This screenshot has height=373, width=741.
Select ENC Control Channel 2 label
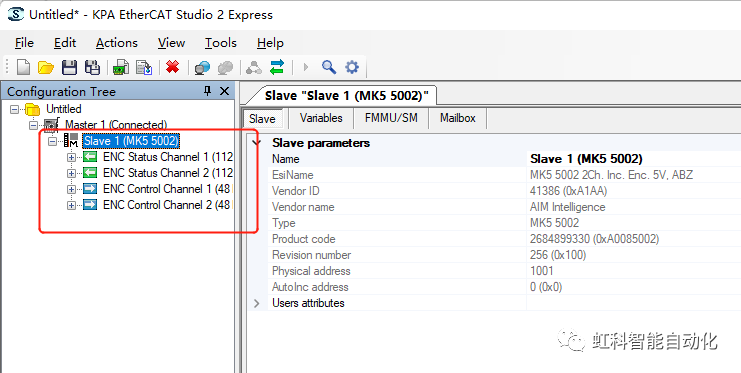166,205
